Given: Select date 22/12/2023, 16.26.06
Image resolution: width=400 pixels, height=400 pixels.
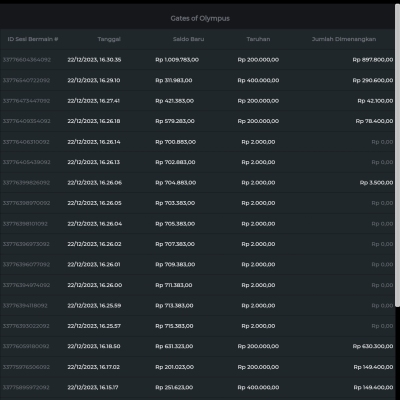Looking at the screenshot, I should [94, 183].
